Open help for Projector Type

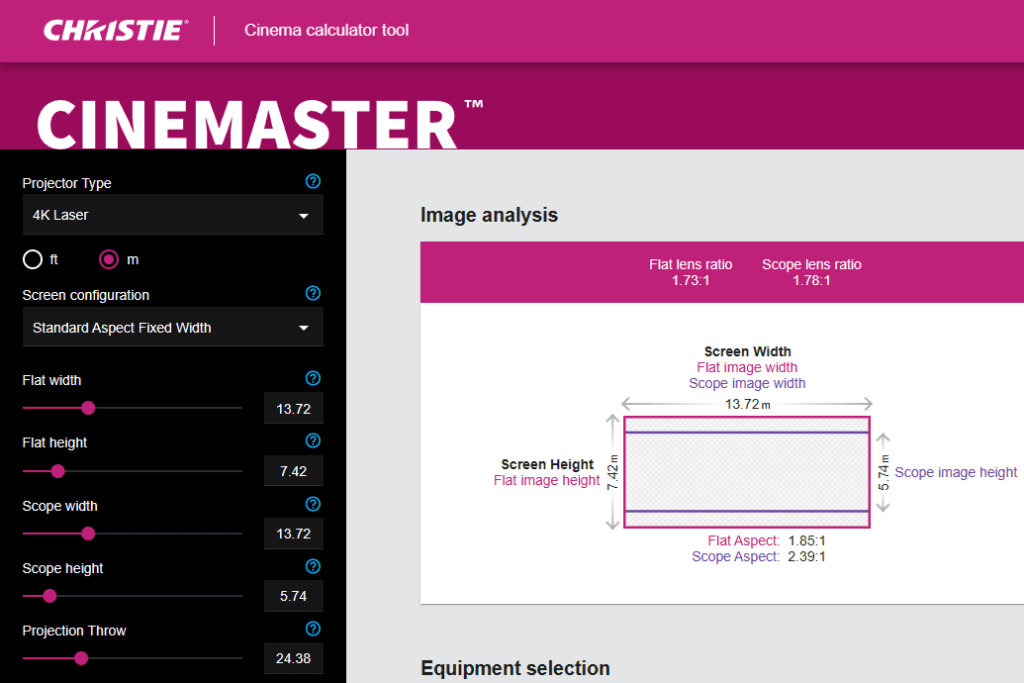(313, 182)
